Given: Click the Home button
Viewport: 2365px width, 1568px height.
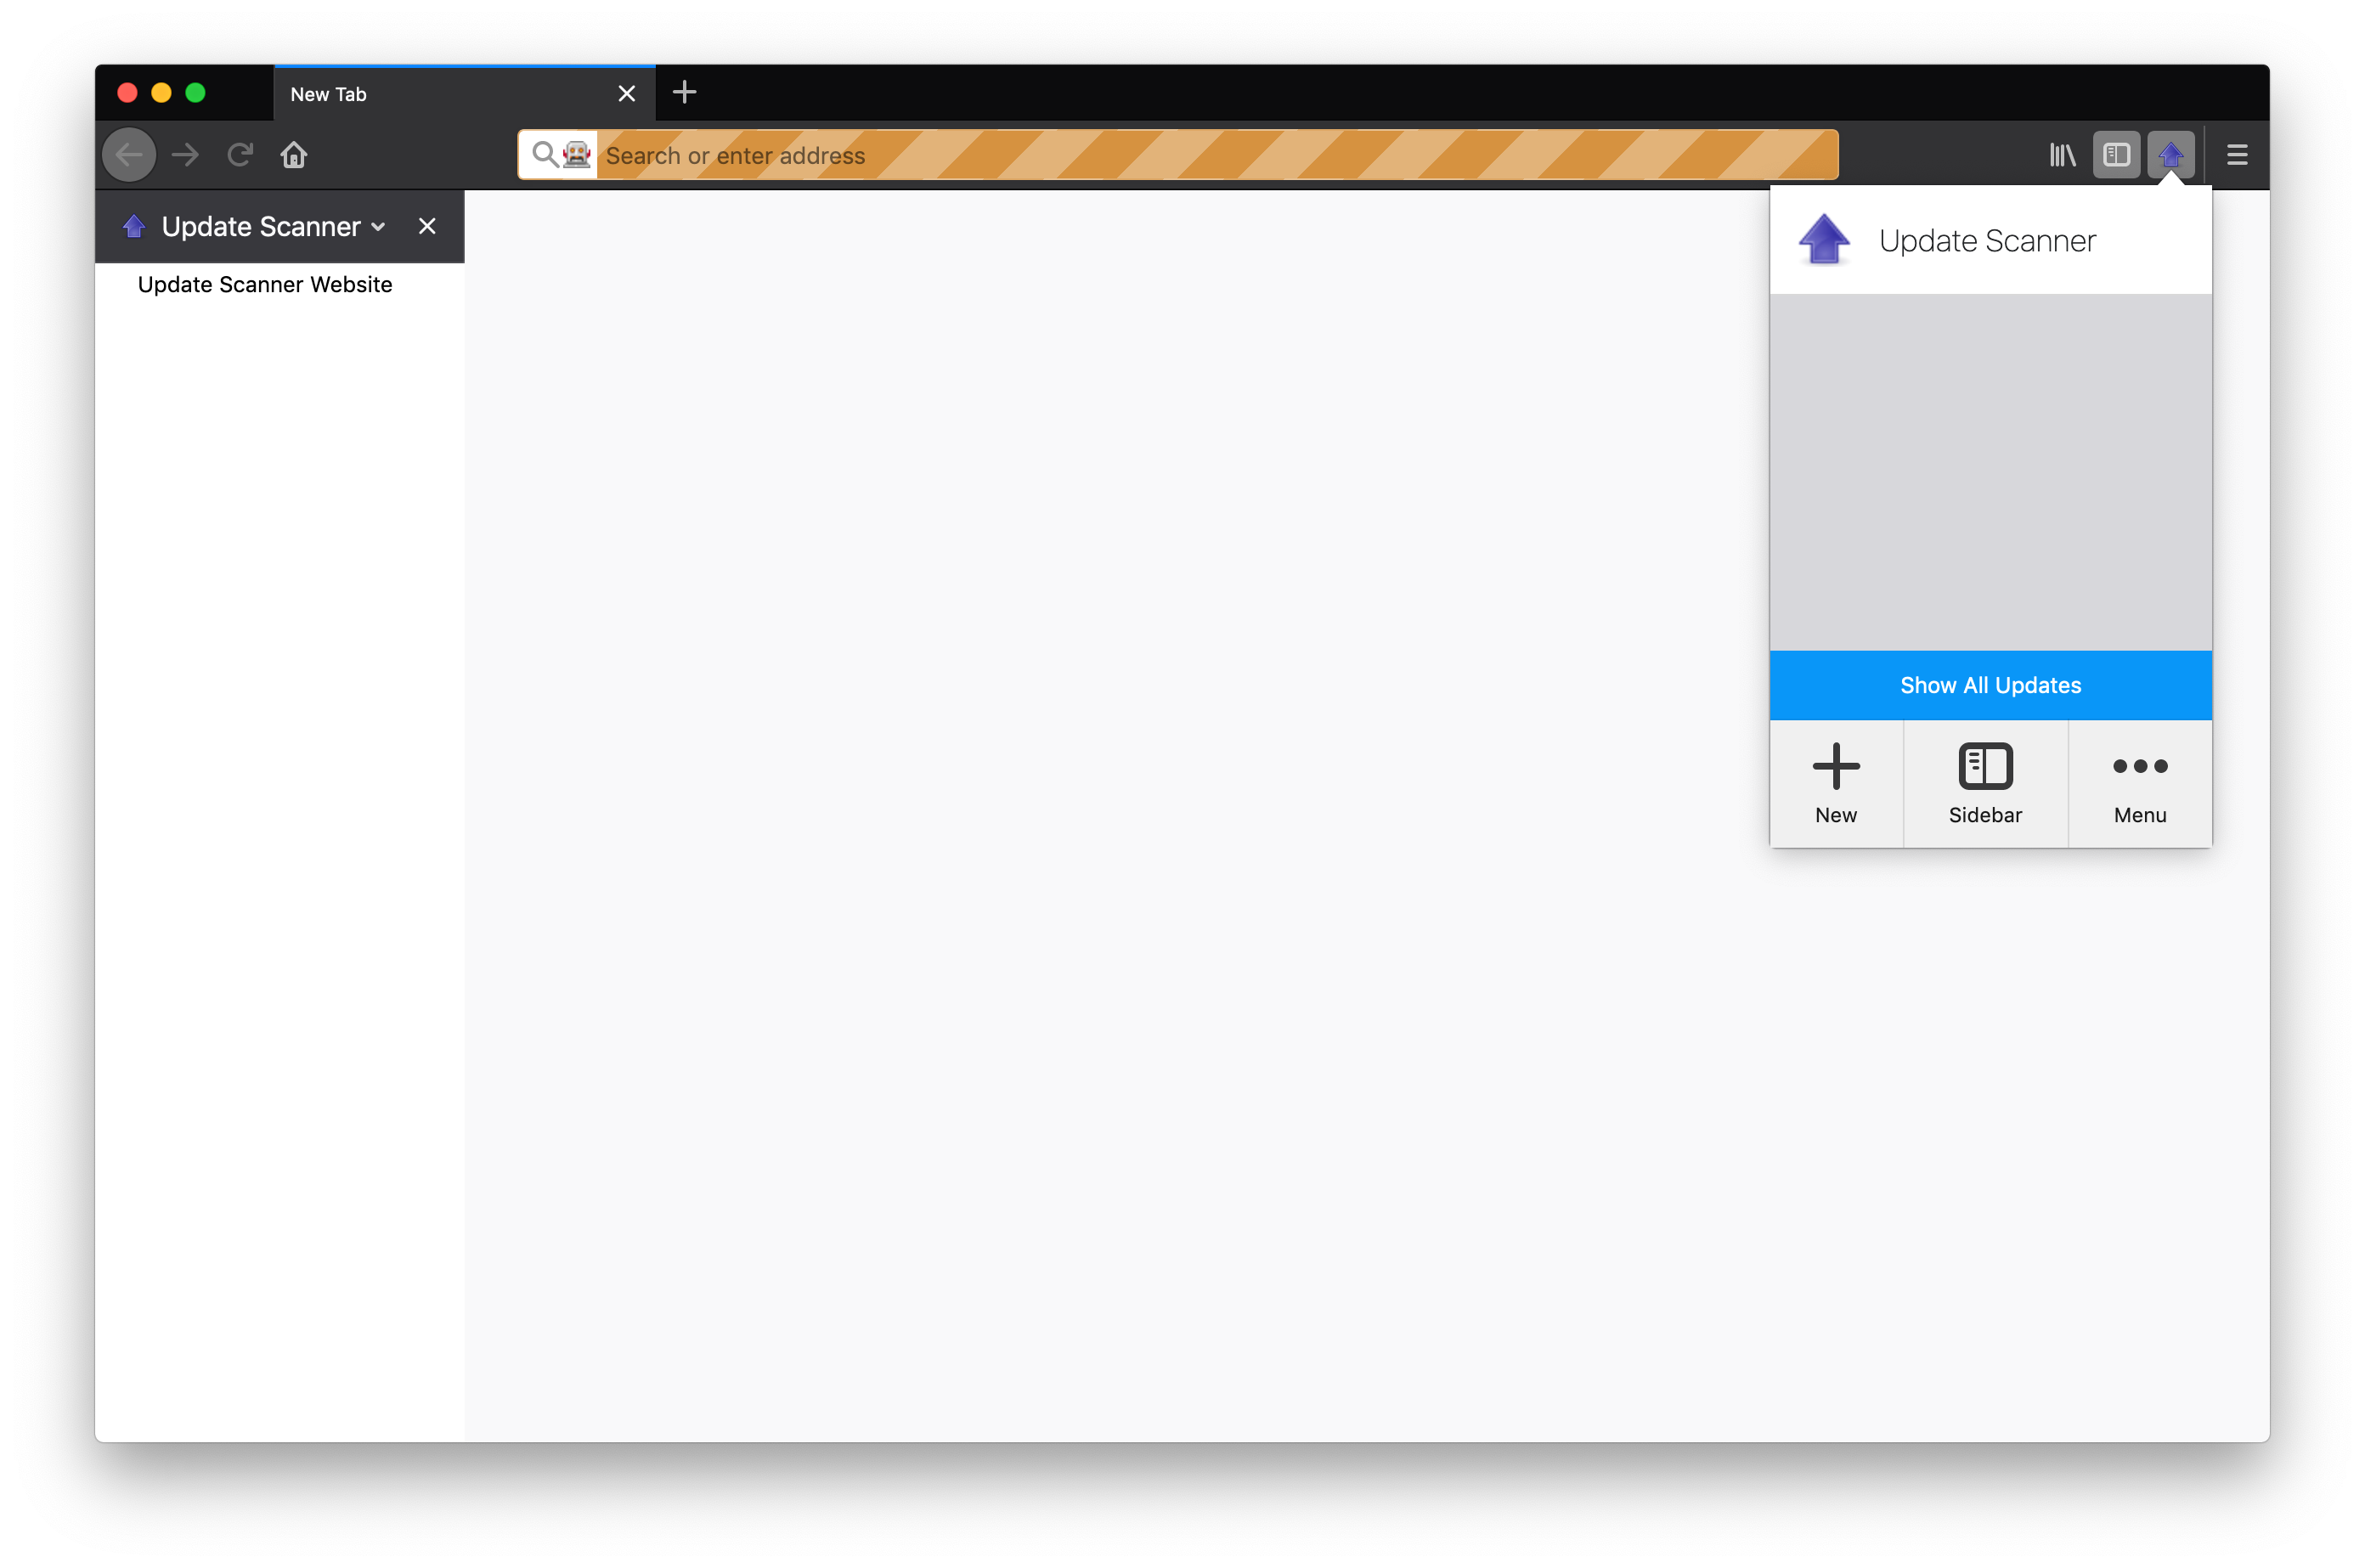Looking at the screenshot, I should coord(293,155).
